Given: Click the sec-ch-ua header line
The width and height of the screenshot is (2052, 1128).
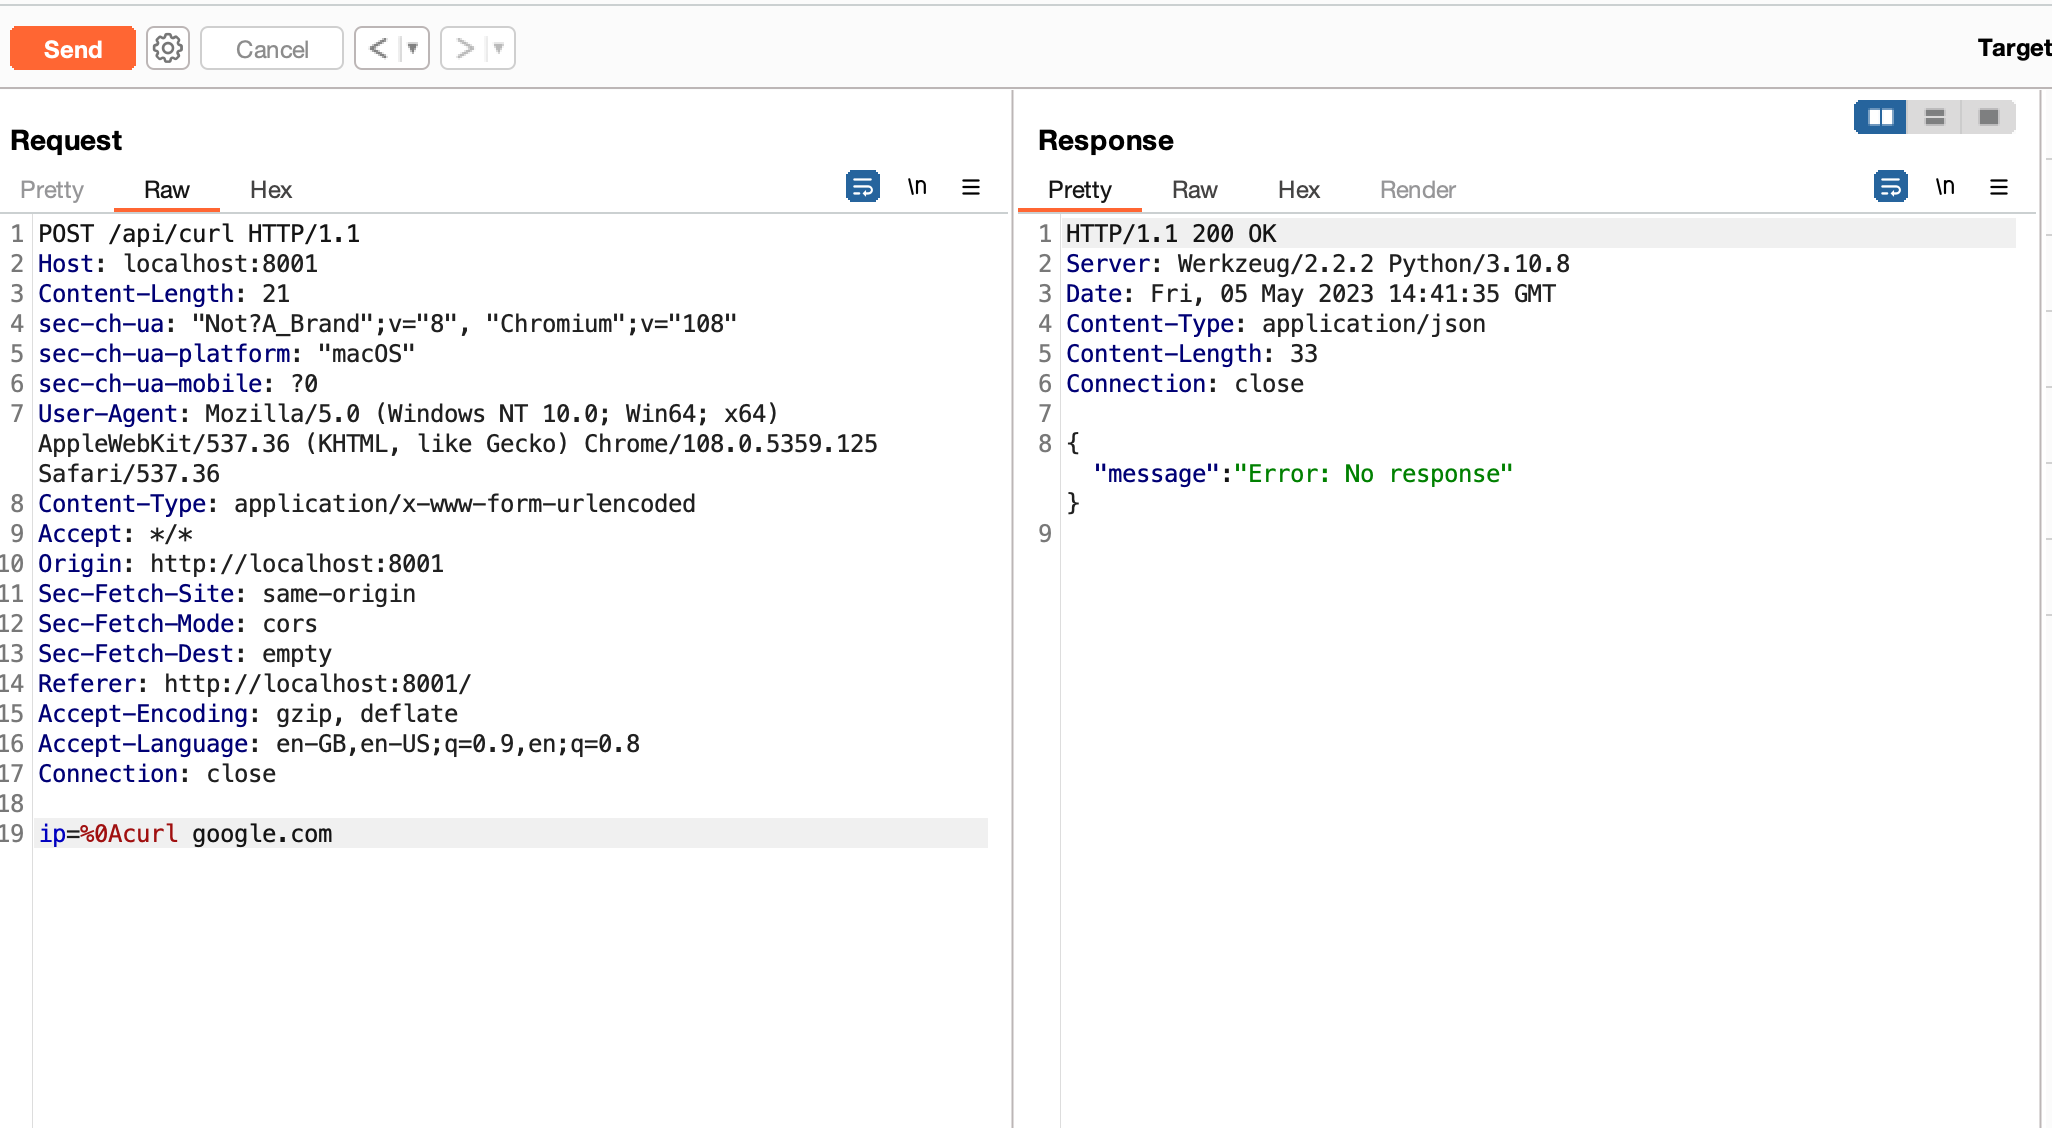Looking at the screenshot, I should 387,323.
